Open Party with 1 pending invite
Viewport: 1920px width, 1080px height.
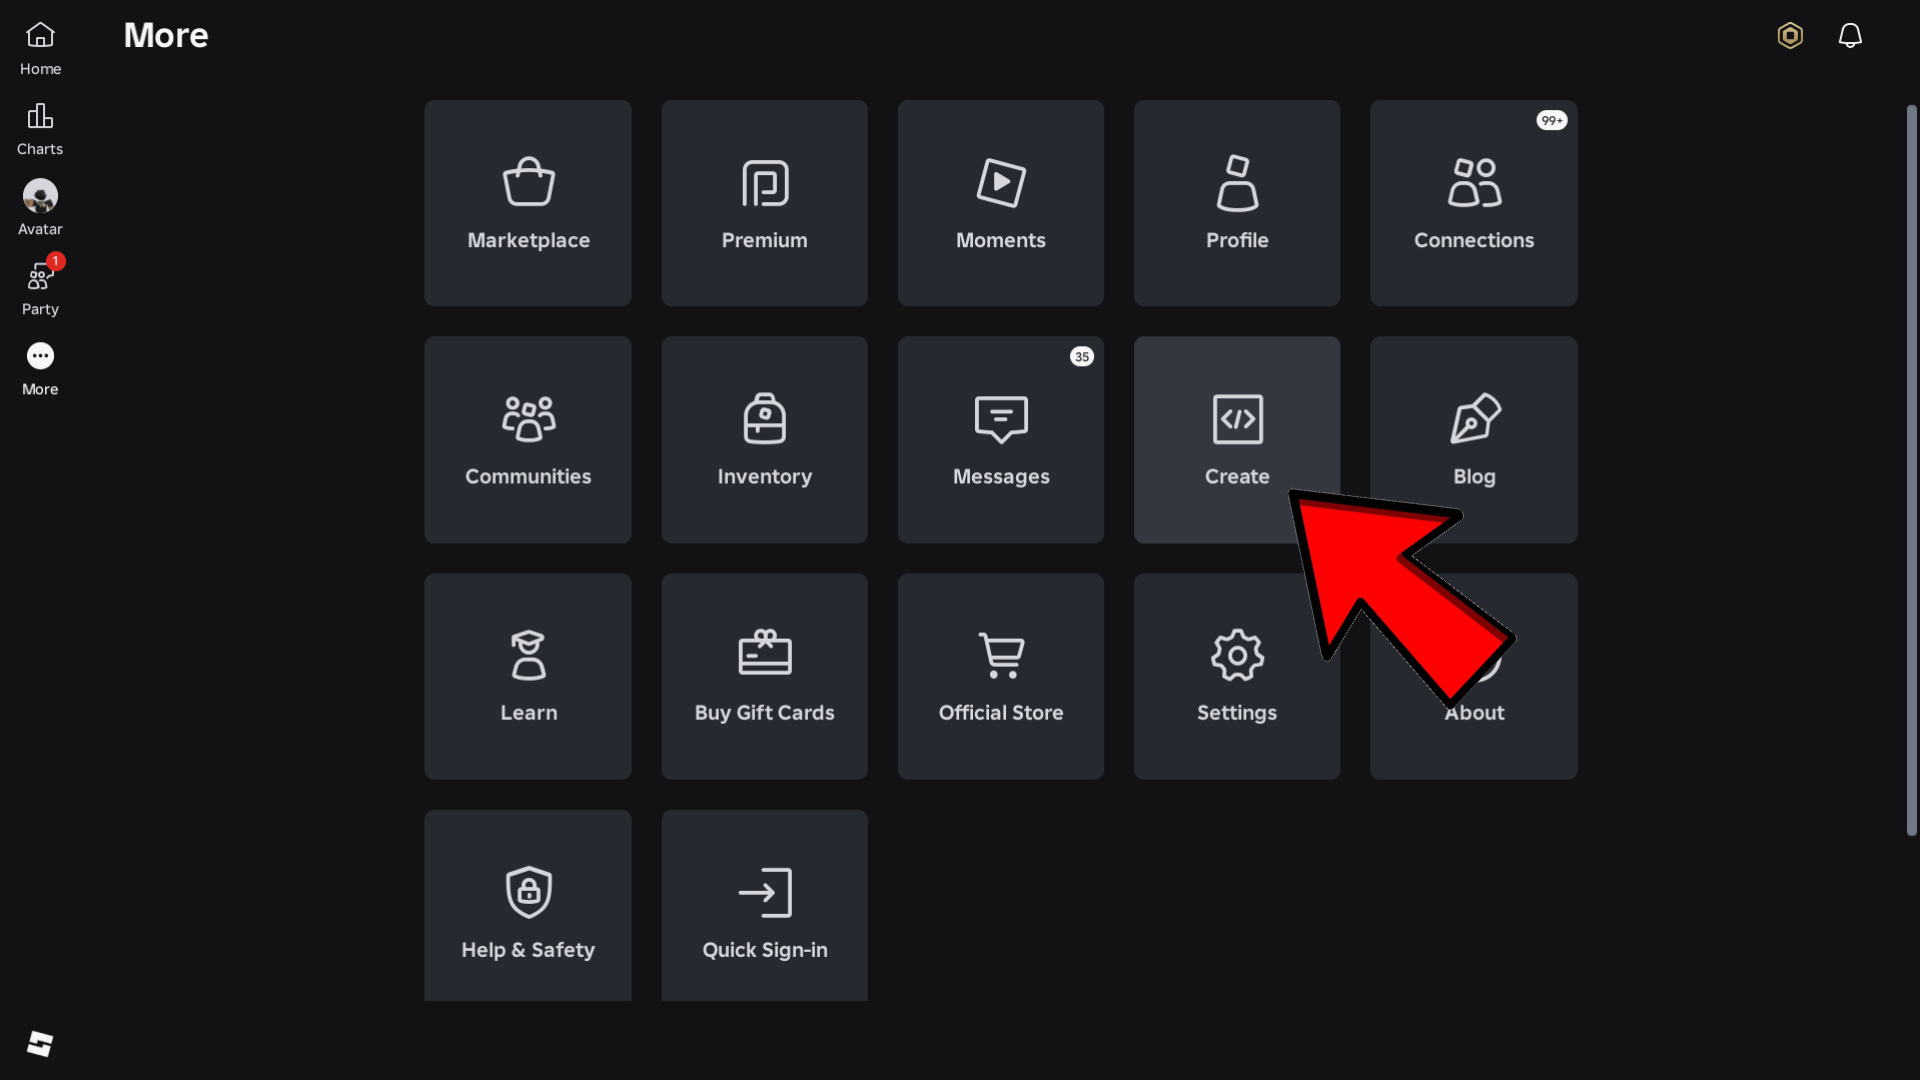tap(40, 285)
